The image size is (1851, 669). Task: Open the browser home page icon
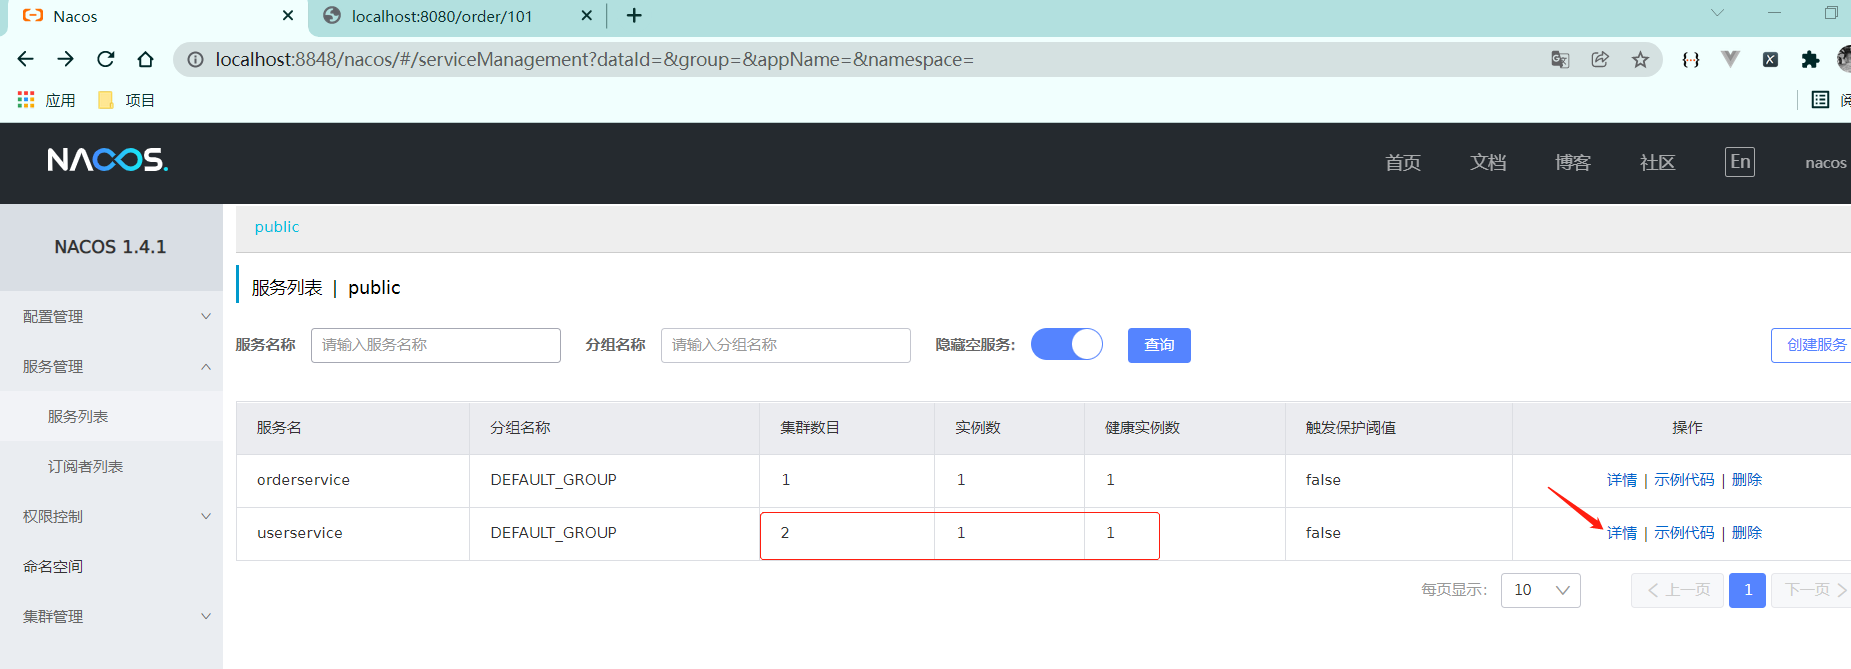146,60
